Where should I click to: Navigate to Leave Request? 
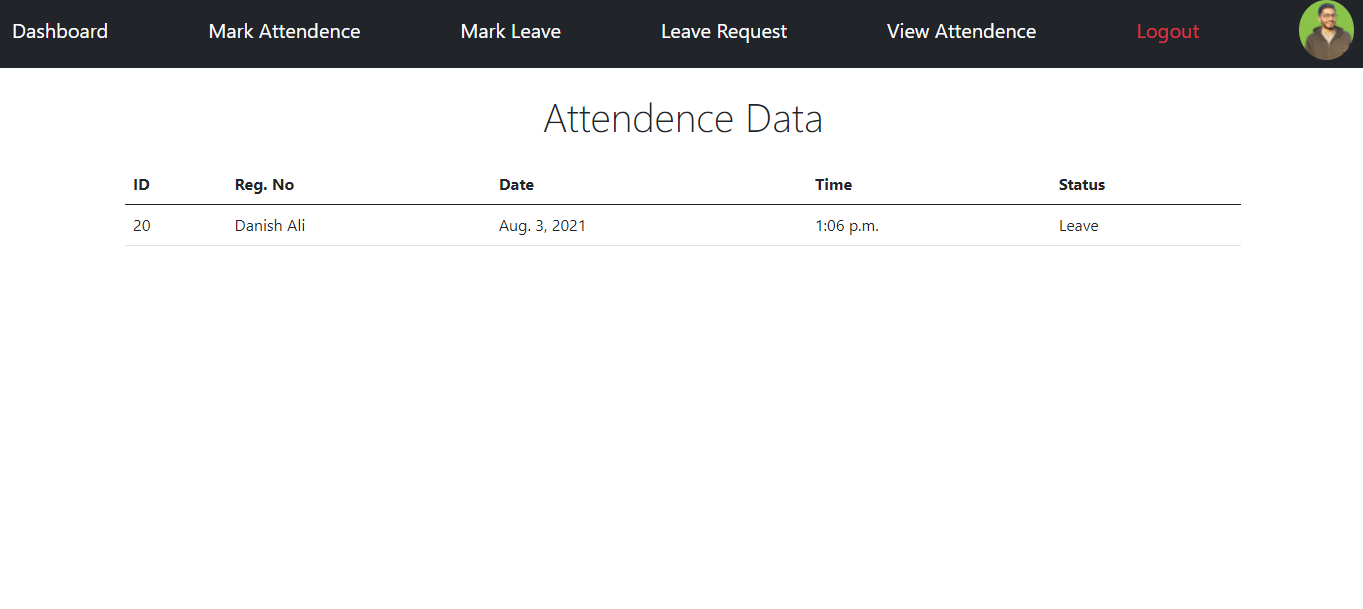[723, 31]
